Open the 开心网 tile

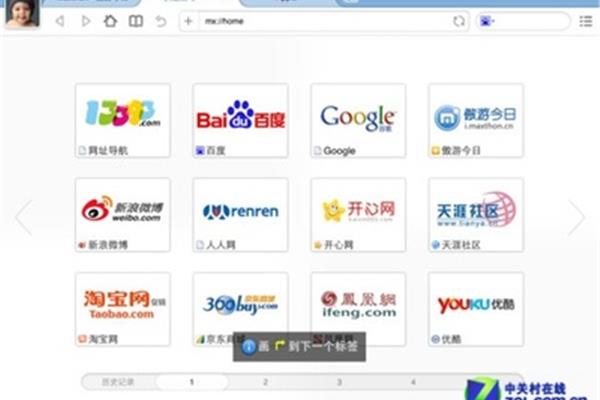[x=359, y=215]
